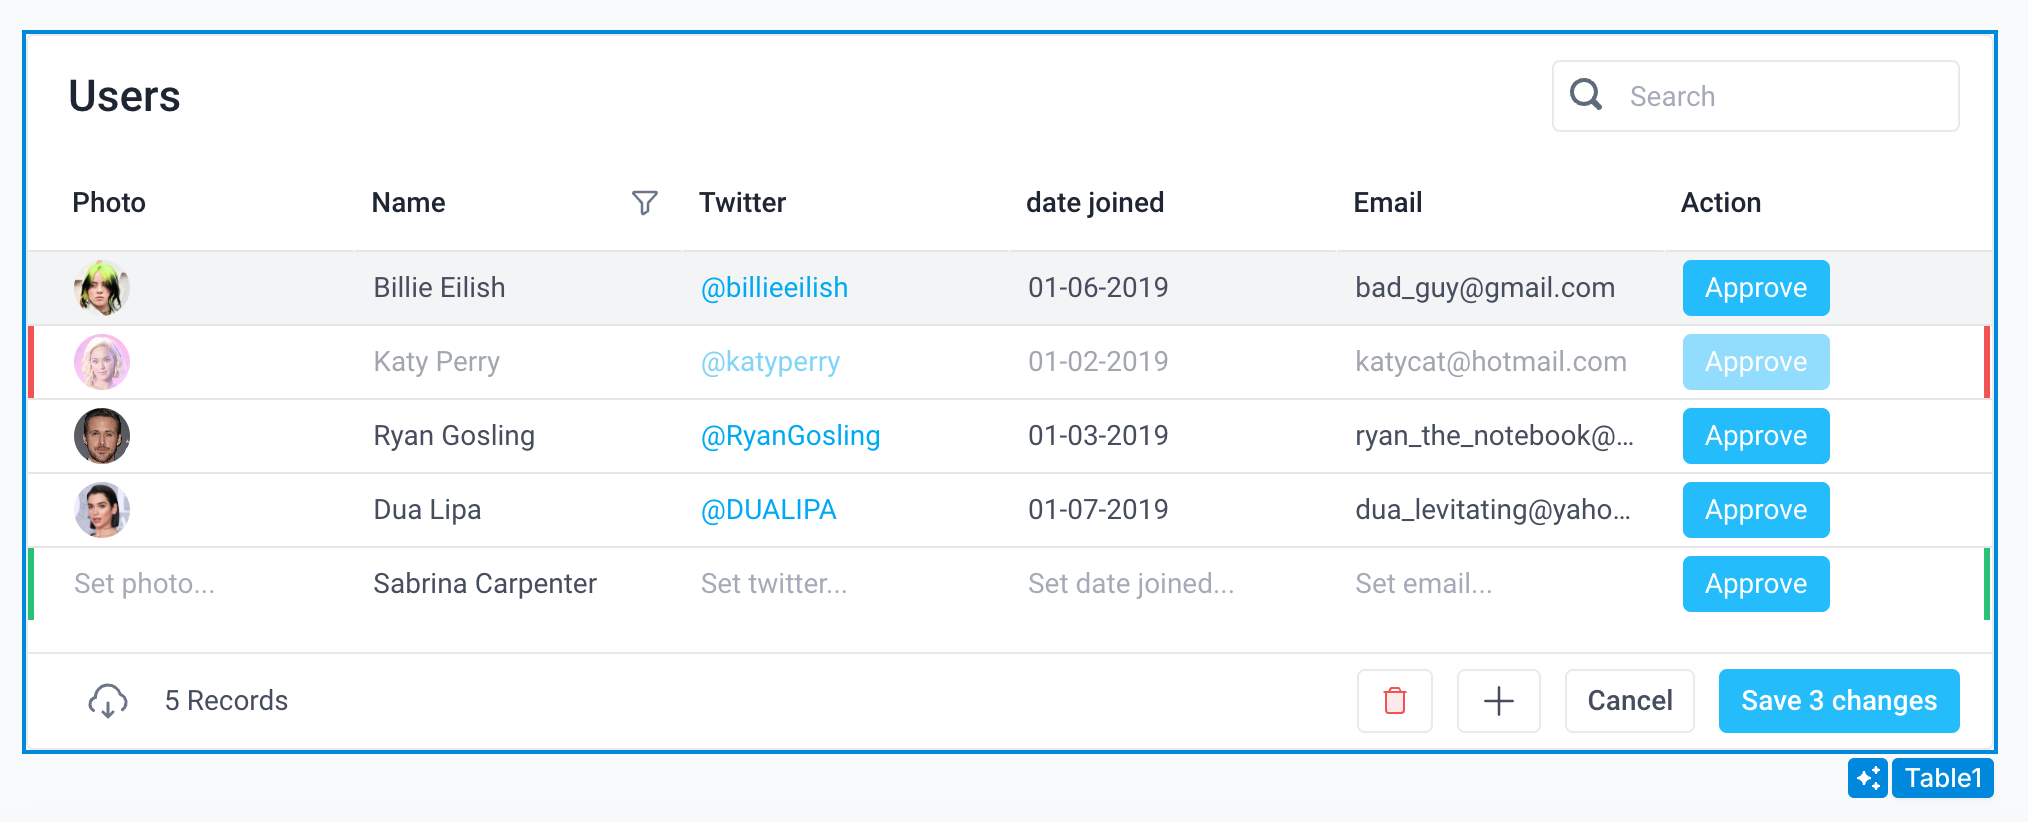Click the magnifying glass search icon
The width and height of the screenshot is (2028, 822).
[1585, 95]
